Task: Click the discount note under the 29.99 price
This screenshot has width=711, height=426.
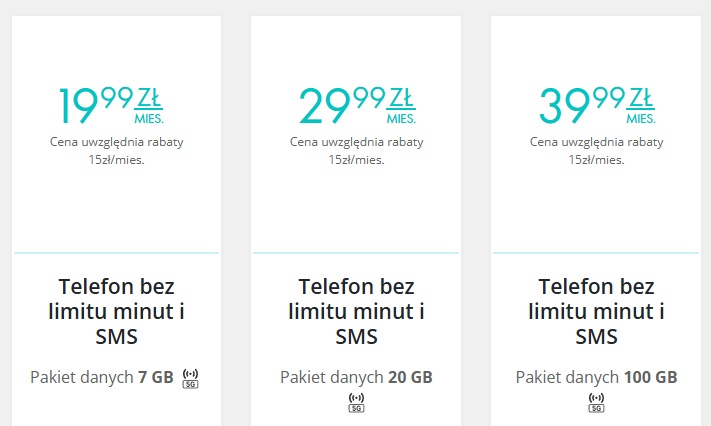Action: pos(356,151)
